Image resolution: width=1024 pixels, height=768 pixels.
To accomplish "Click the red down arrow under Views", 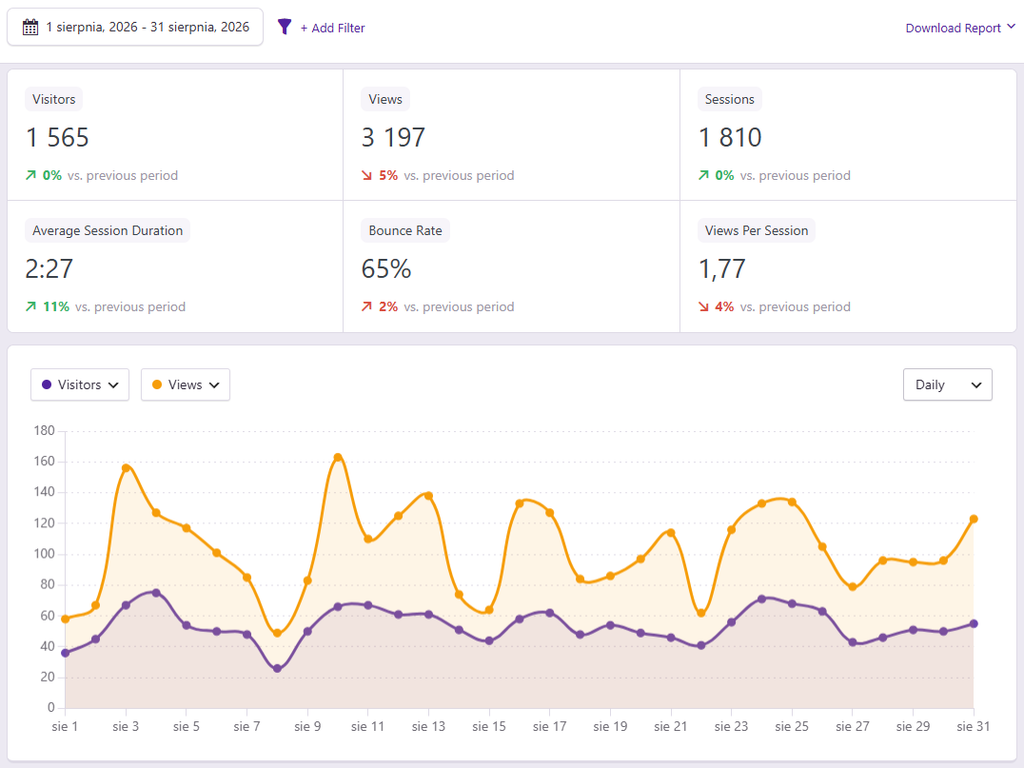I will (367, 175).
